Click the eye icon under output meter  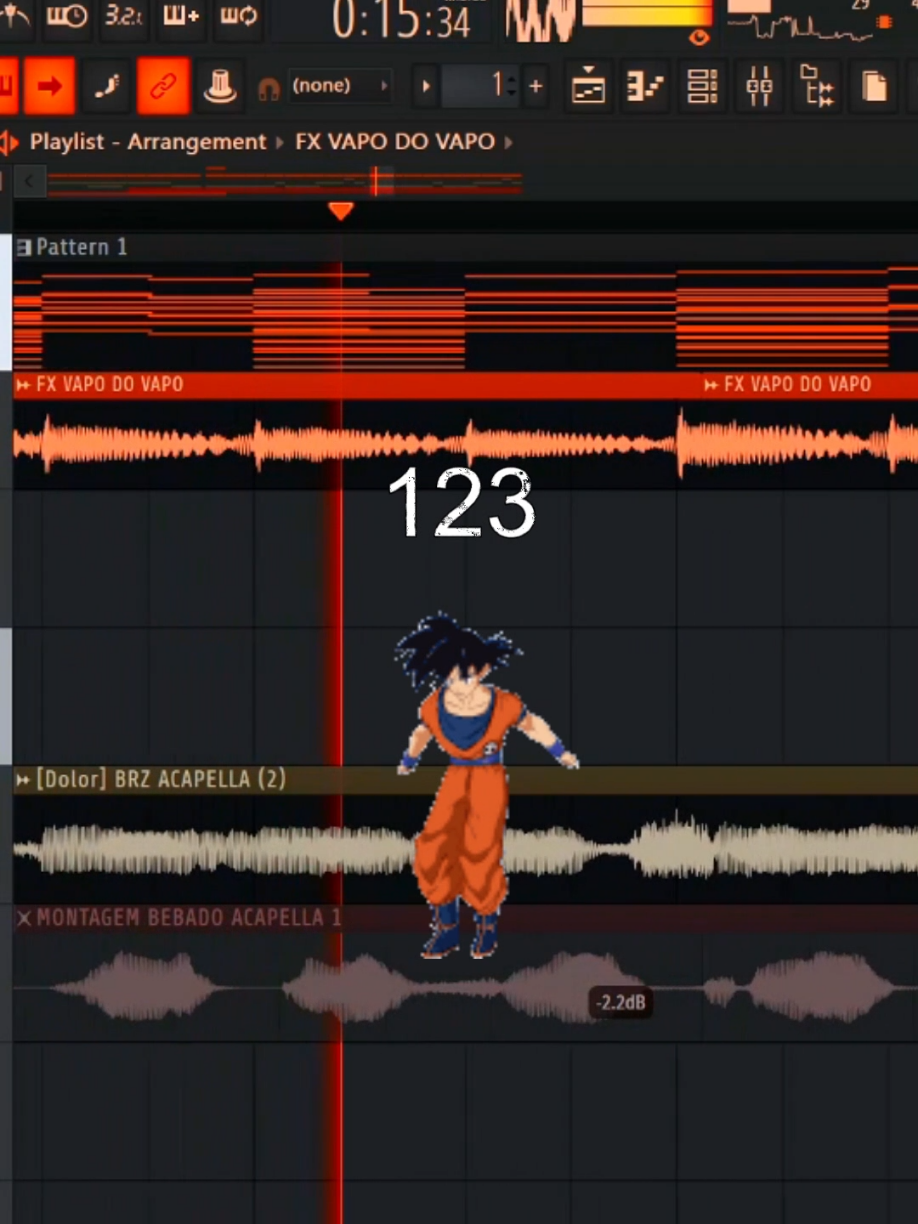tap(699, 38)
